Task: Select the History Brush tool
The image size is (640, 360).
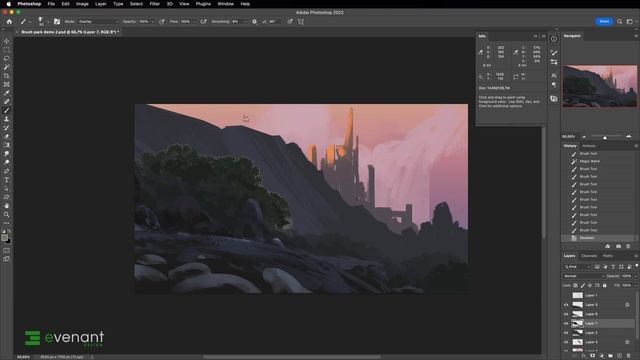Action: 7,128
